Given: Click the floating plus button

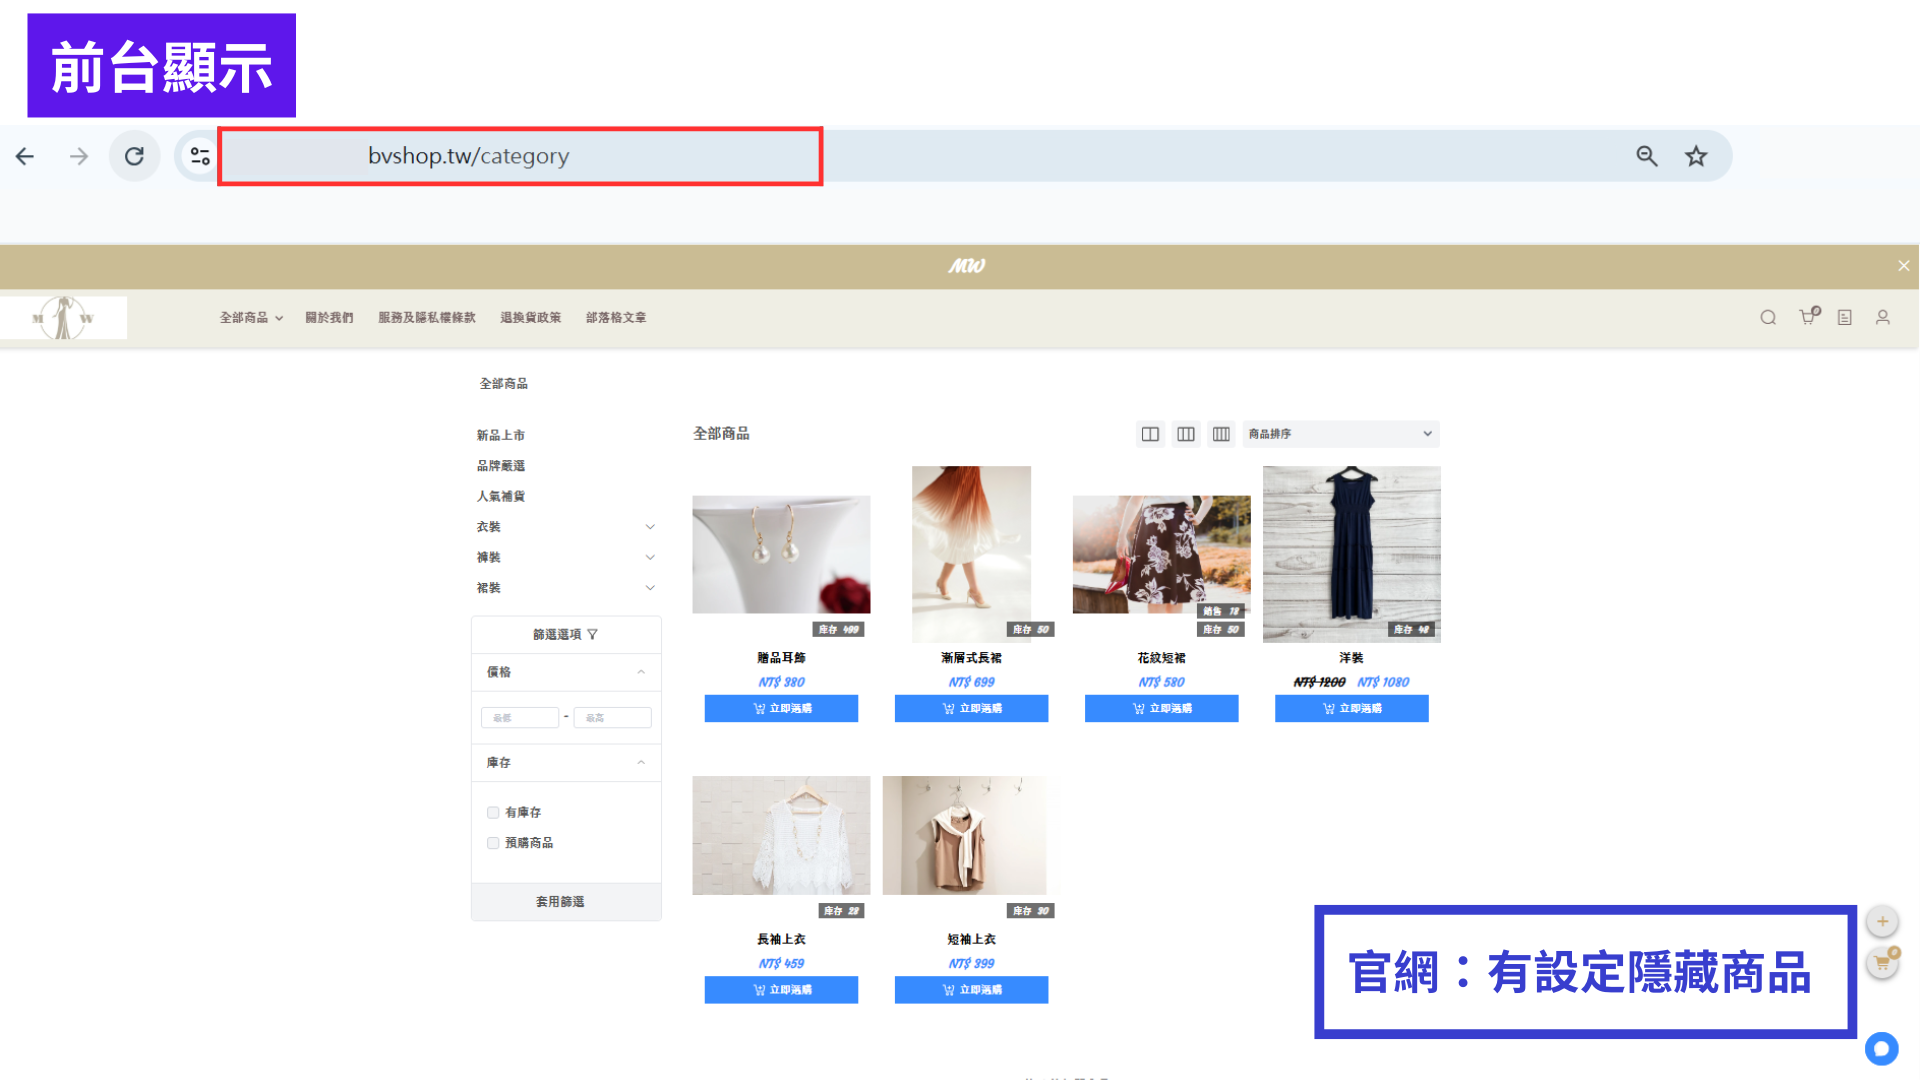Looking at the screenshot, I should pos(1883,921).
